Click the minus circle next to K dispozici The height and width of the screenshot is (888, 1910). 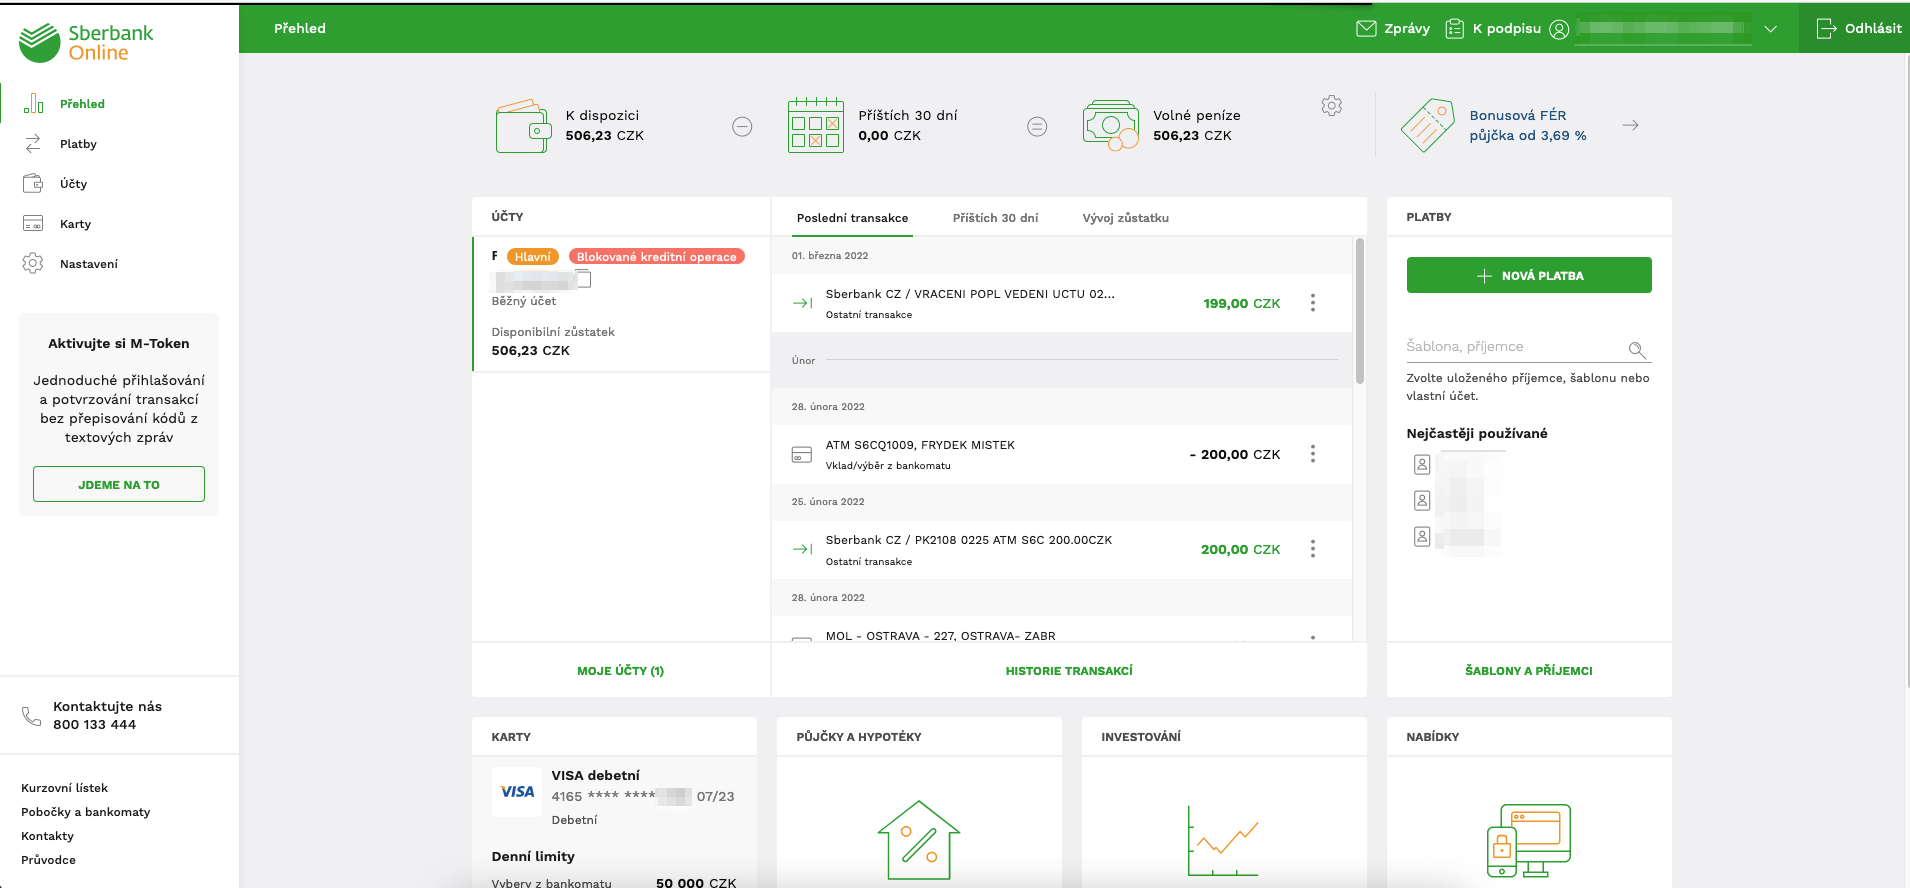point(742,126)
